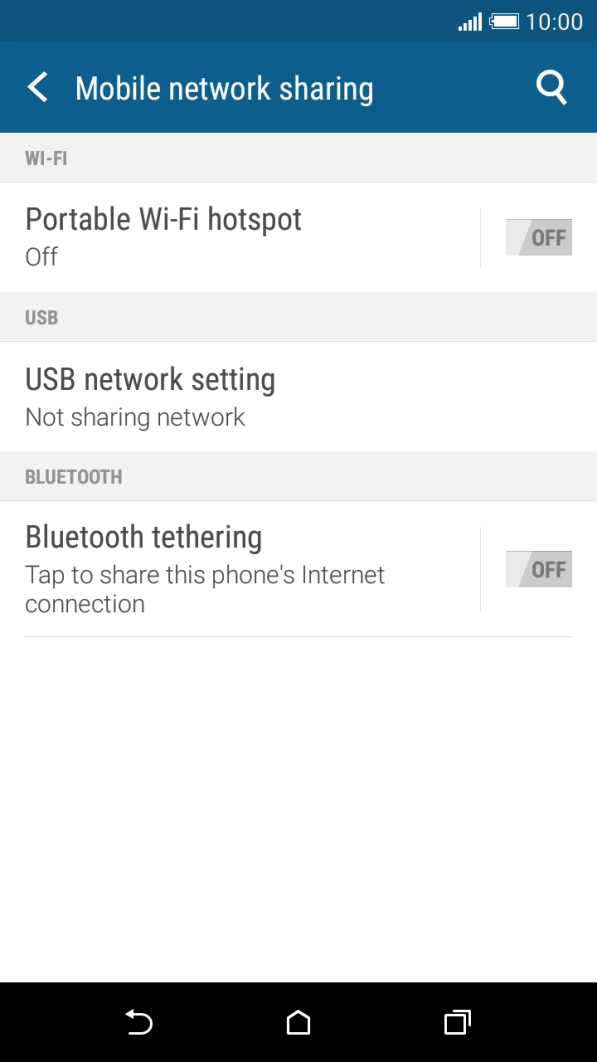The height and width of the screenshot is (1062, 597).
Task: Turn on the Bluetooth tethering switch
Action: pyautogui.click(x=539, y=569)
